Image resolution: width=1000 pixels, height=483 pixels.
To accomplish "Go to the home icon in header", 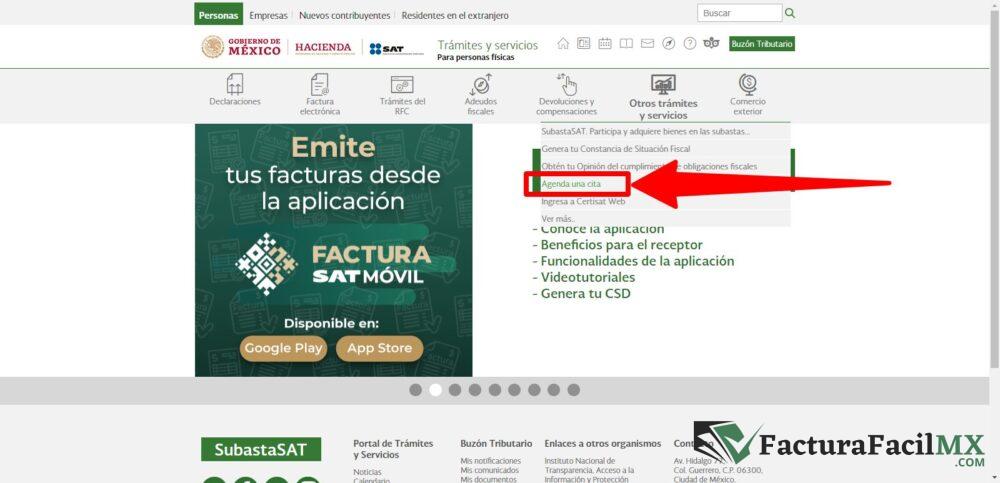I will pos(562,43).
